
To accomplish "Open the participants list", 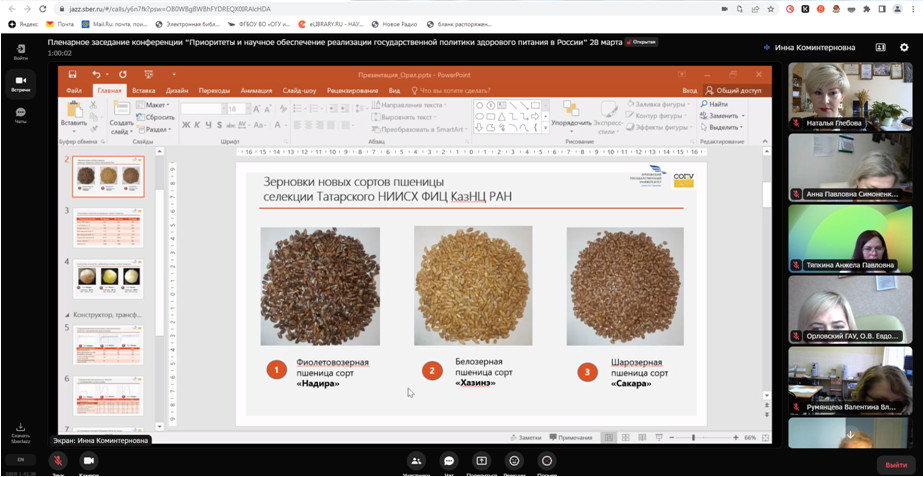I will (x=417, y=461).
